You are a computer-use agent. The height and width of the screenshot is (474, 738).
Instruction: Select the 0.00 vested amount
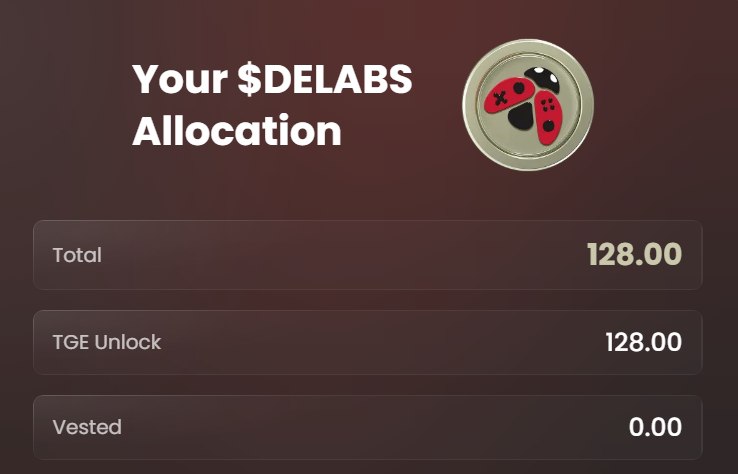[655, 427]
